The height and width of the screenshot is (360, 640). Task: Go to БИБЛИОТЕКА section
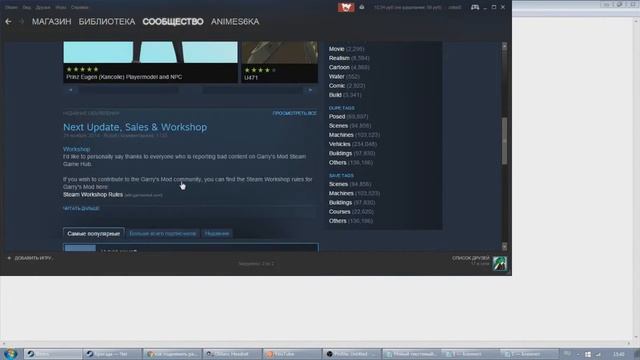[x=107, y=22]
